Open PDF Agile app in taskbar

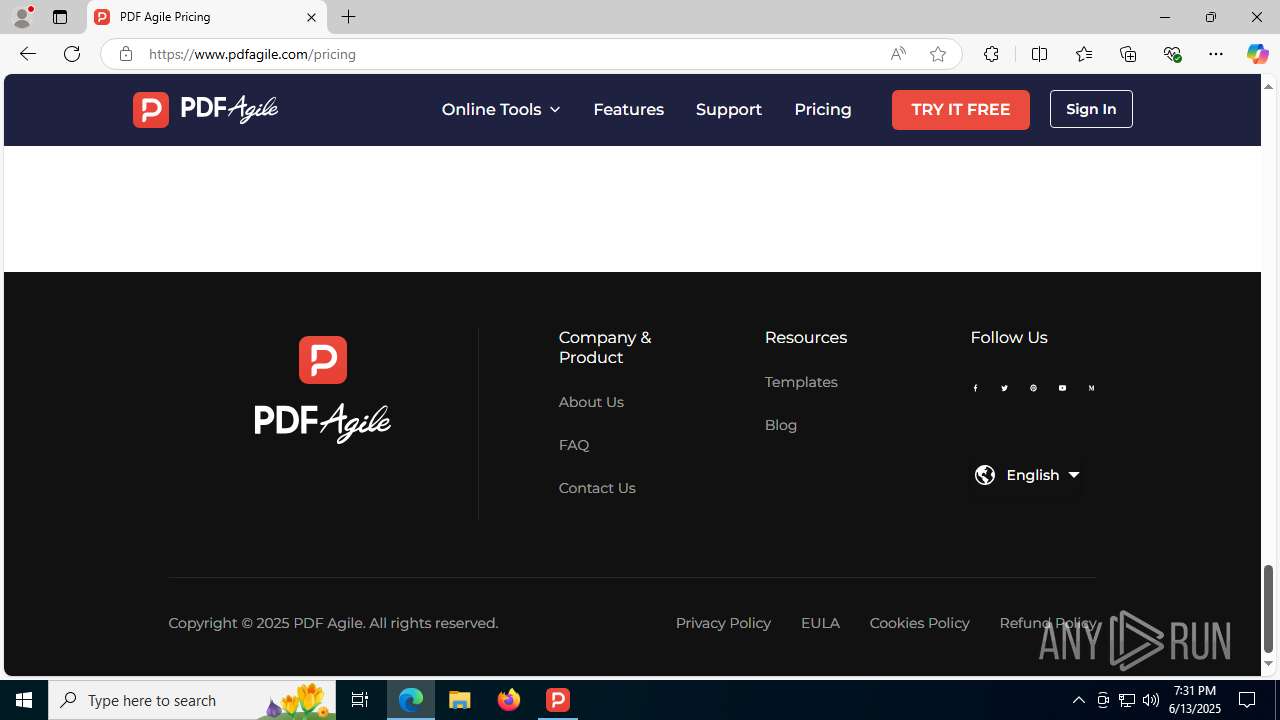coord(558,700)
